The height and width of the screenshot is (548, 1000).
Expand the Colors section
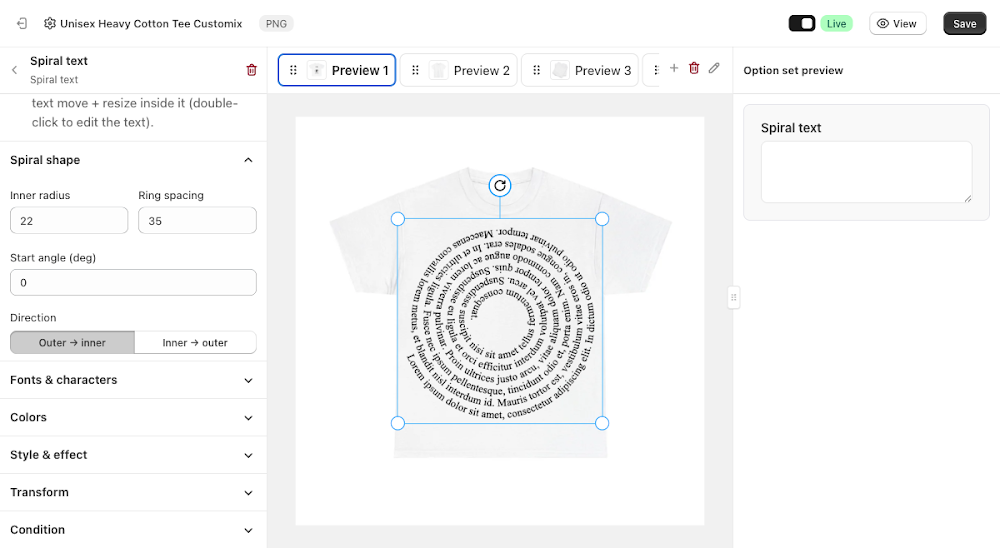pos(133,417)
